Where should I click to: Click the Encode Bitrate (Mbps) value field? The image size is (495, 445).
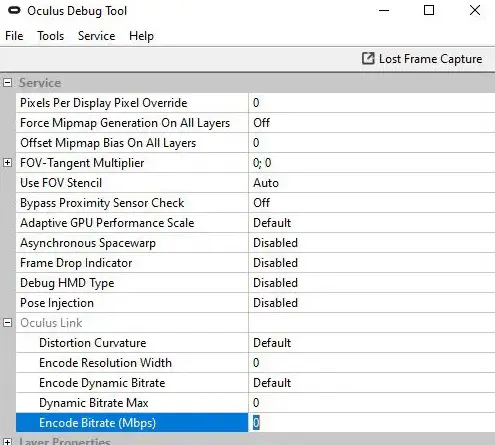(372, 423)
